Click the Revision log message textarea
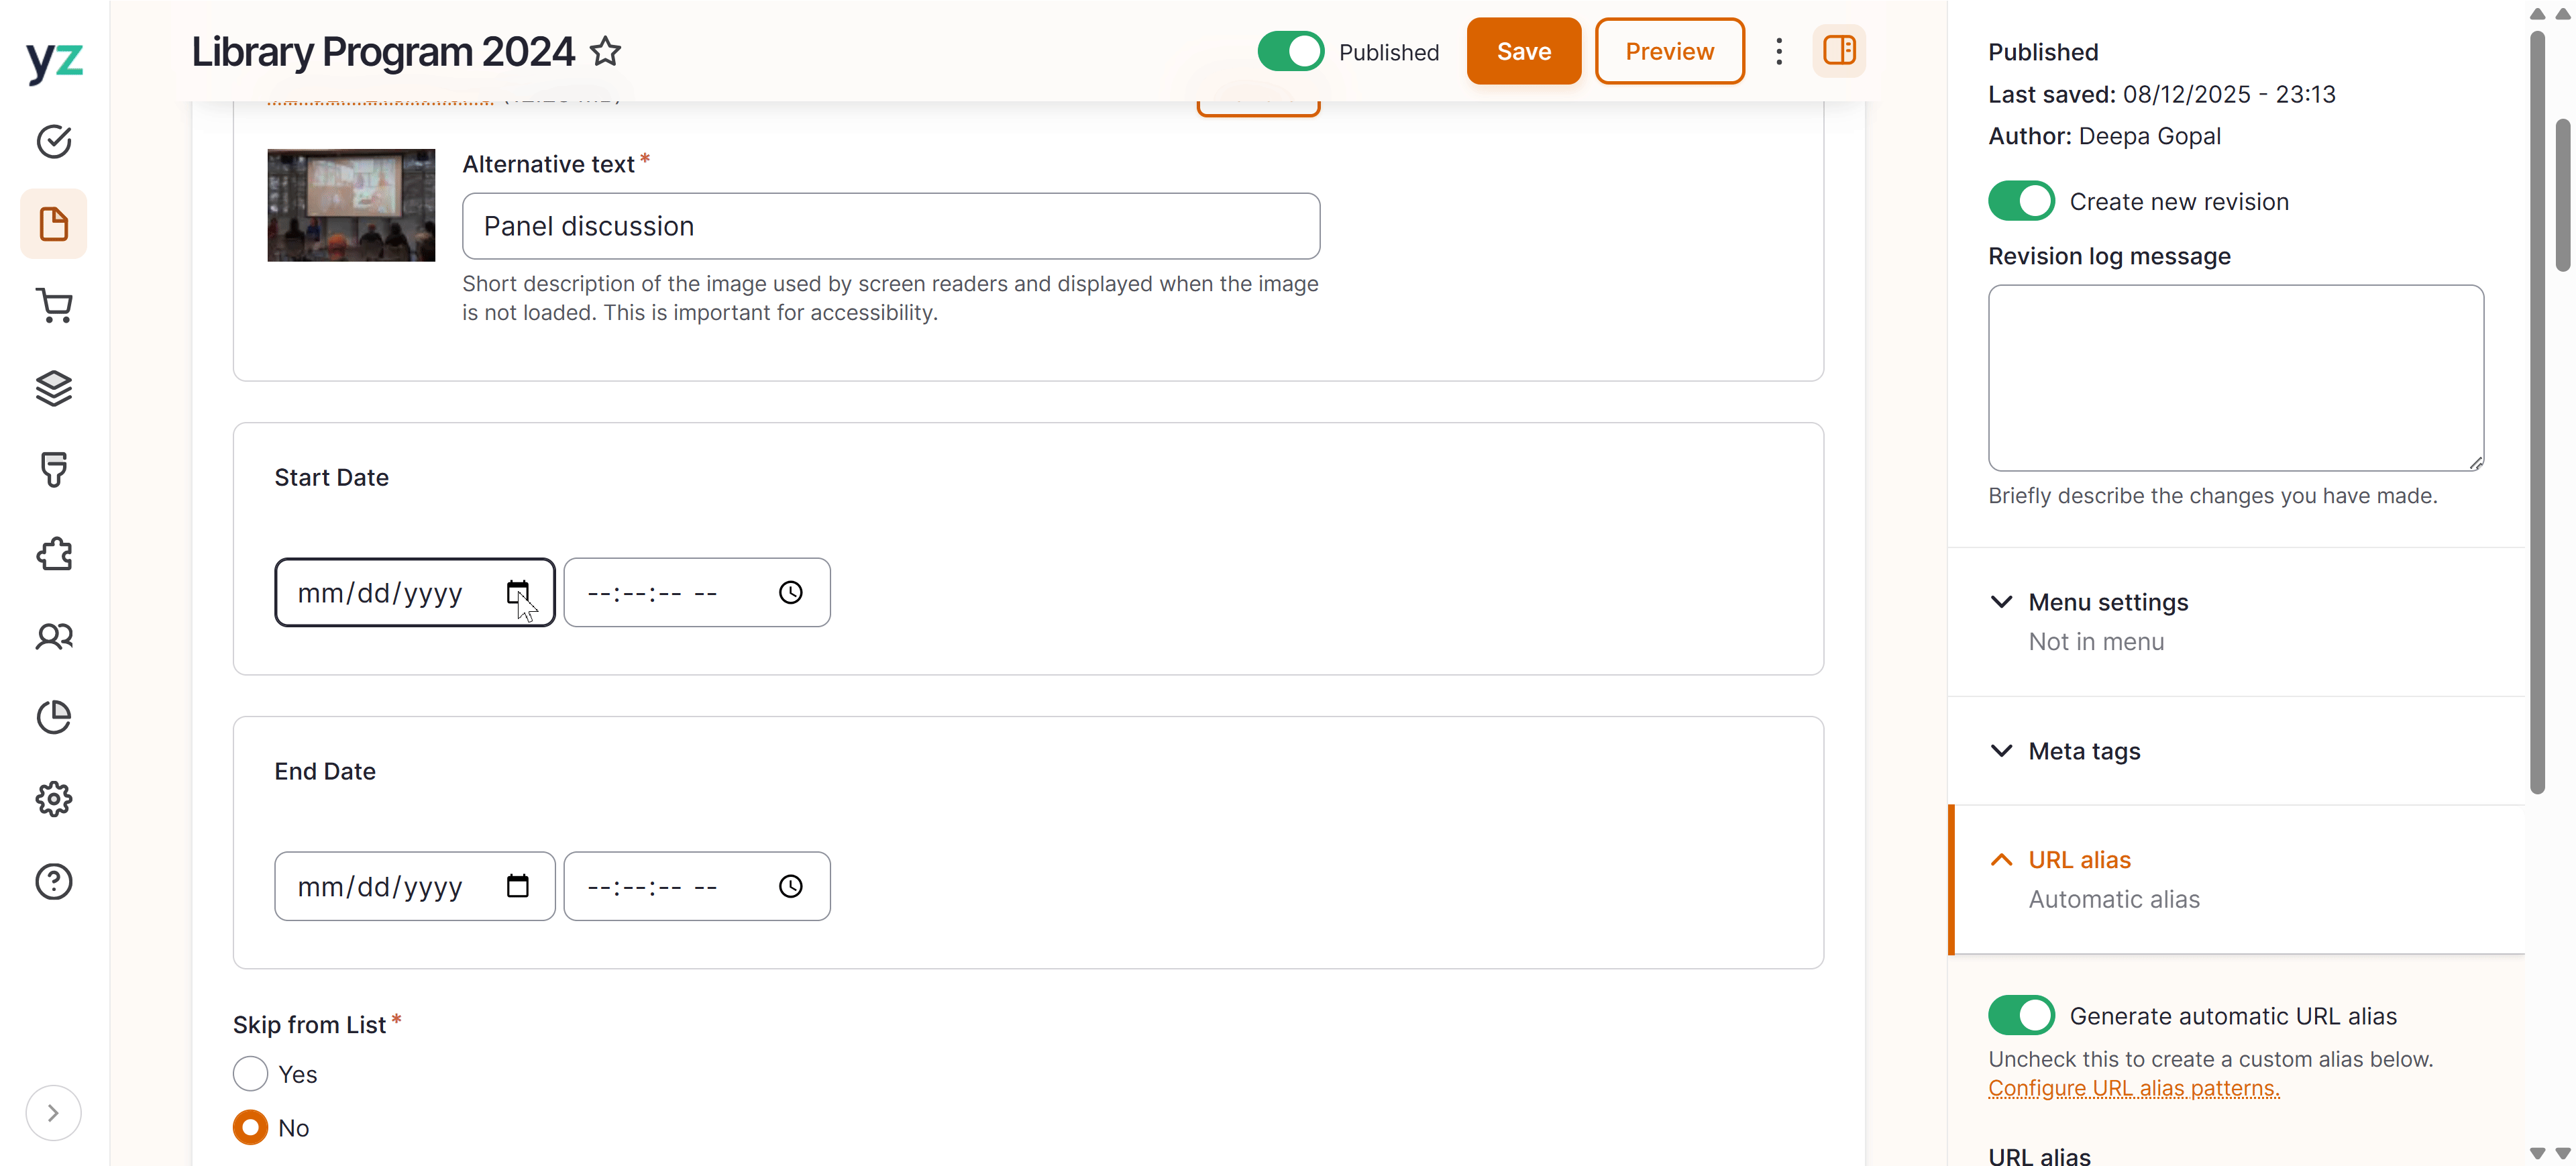The image size is (2576, 1166). point(2235,378)
